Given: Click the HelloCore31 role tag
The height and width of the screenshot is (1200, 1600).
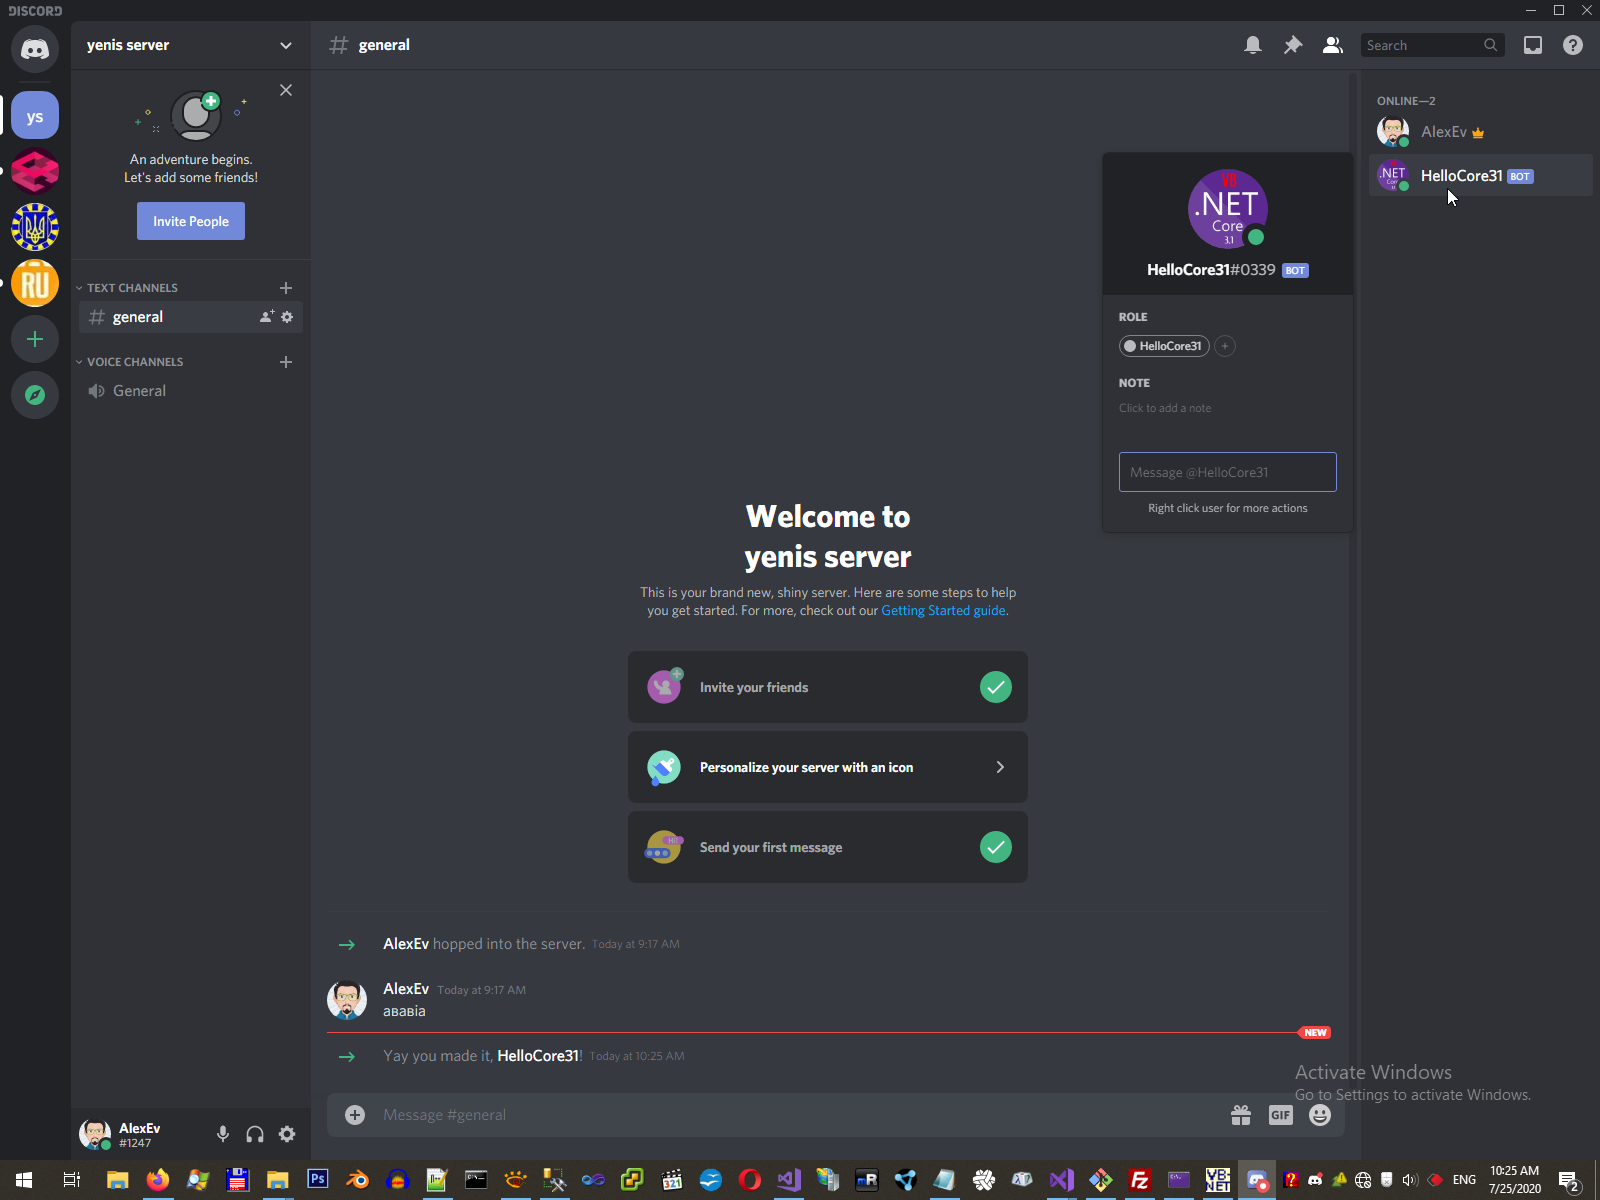Looking at the screenshot, I should pos(1164,346).
